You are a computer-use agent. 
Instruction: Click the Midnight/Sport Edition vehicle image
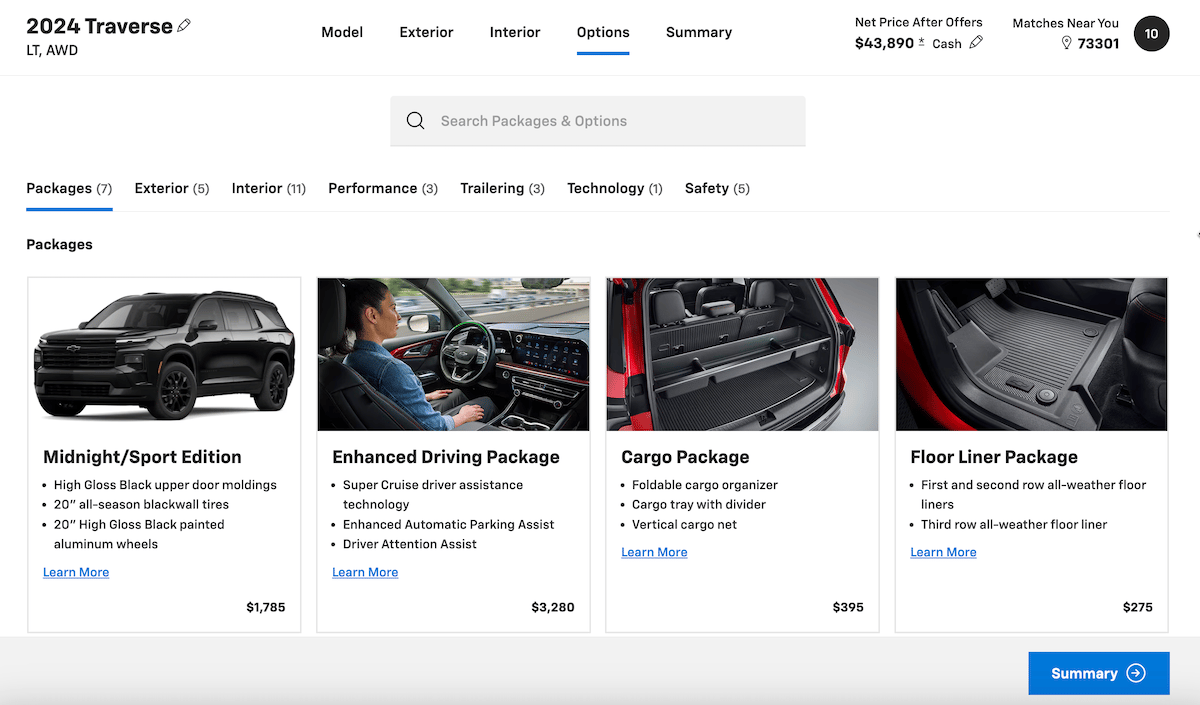164,354
